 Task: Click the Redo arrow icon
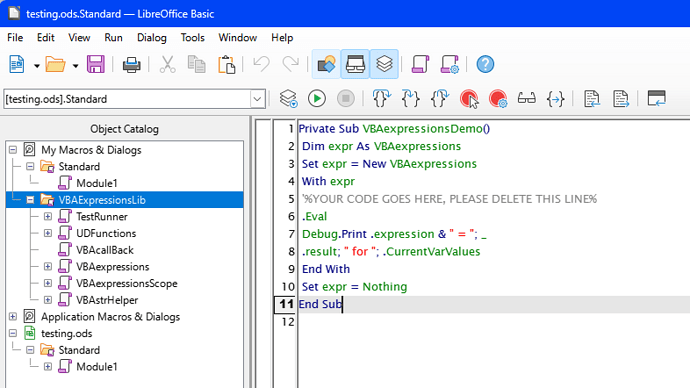coord(290,64)
